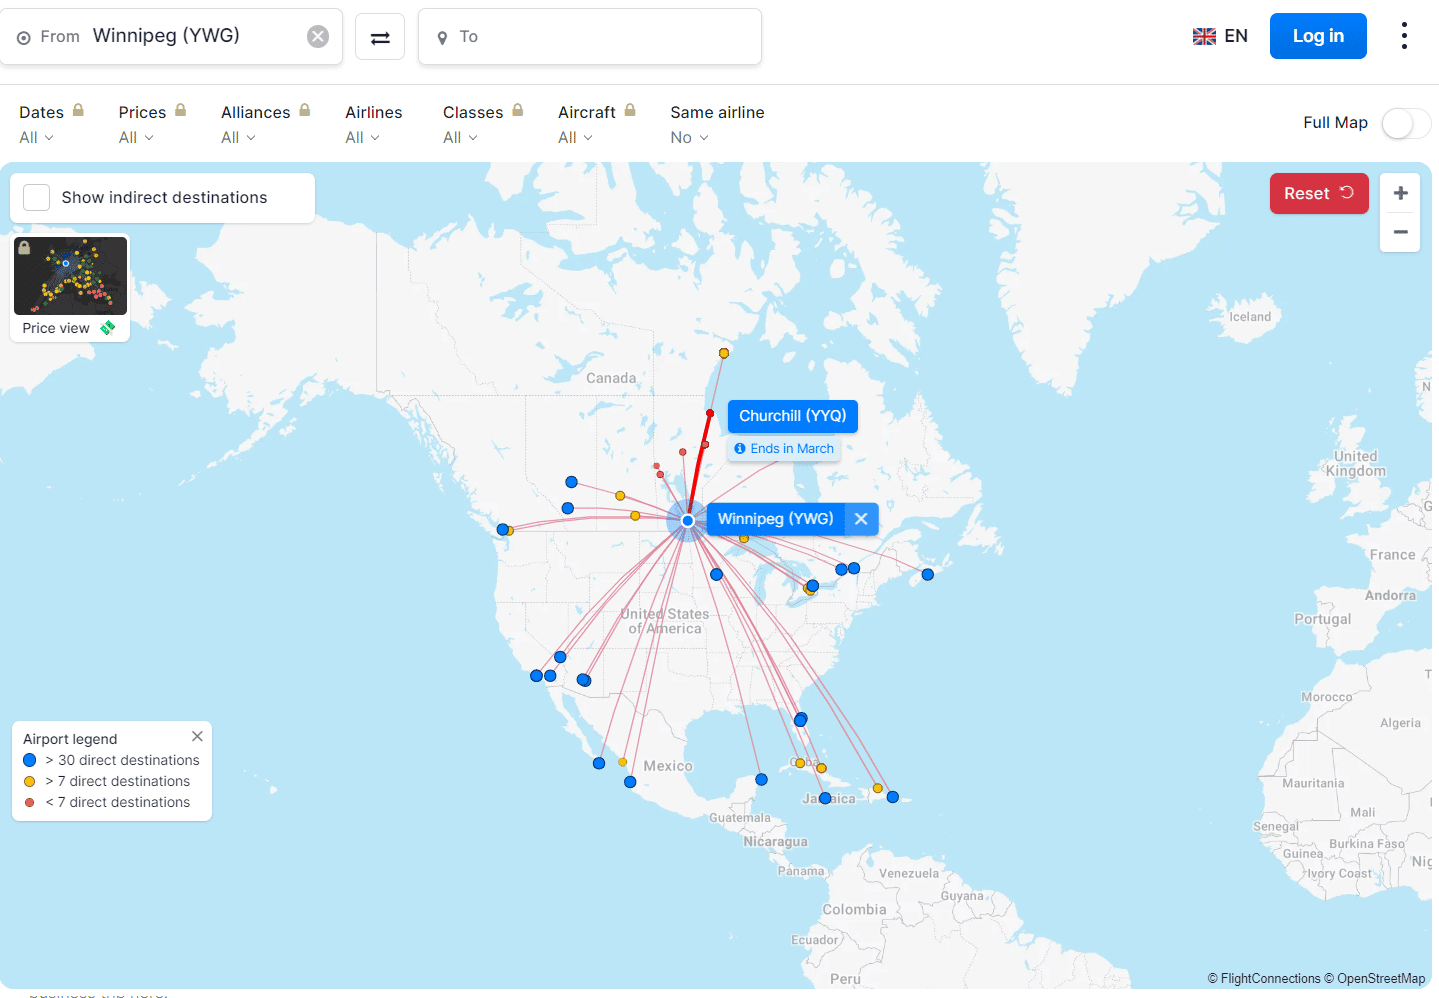Click the Ends in March notice

tap(784, 449)
